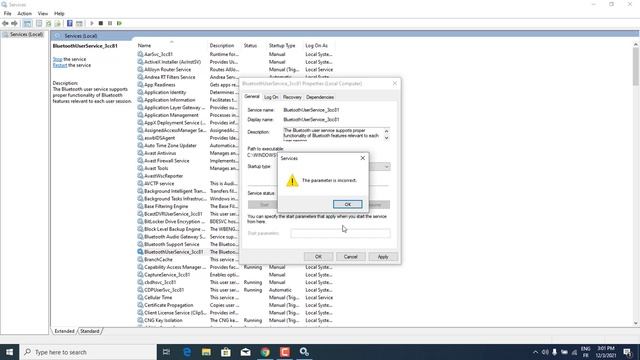The height and width of the screenshot is (360, 640).
Task: Toggle the Show/Hide Action Pane toolbar icon
Action: (79, 24)
